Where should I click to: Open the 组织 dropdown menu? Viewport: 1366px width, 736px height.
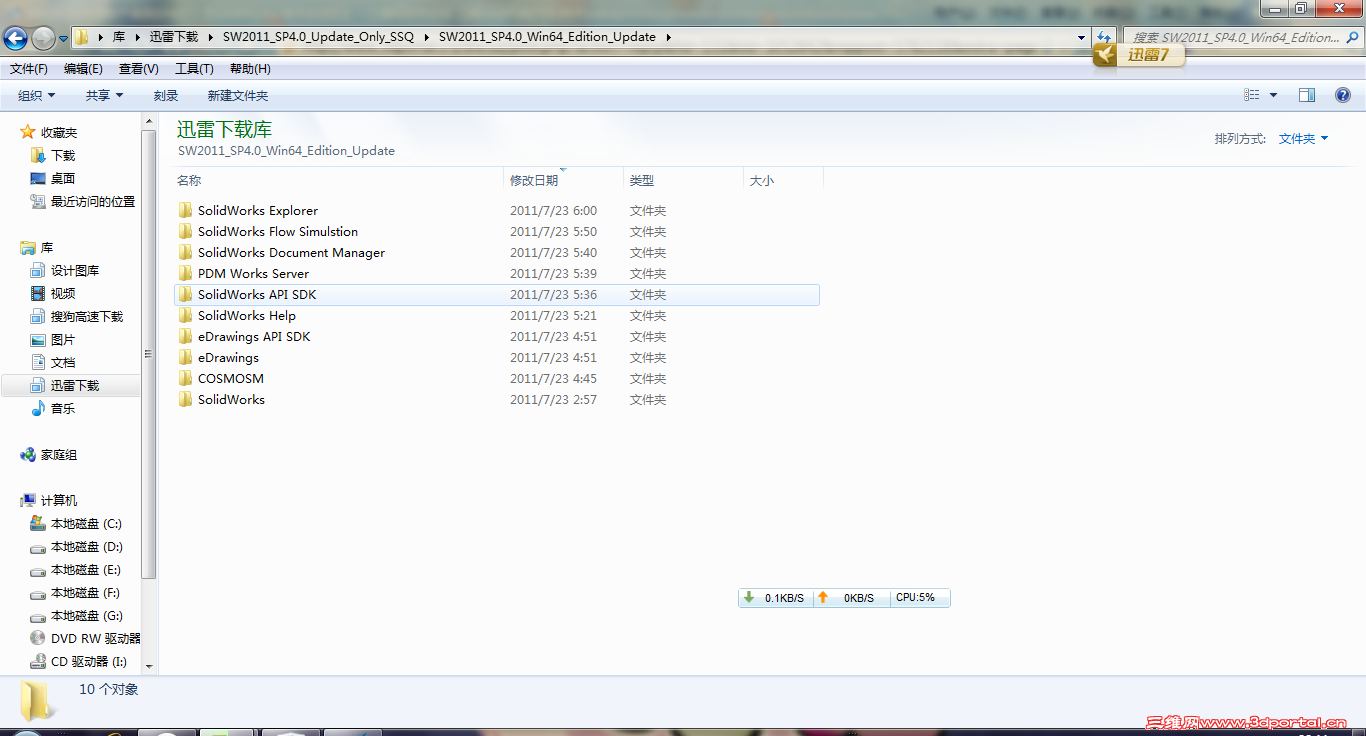click(x=37, y=96)
